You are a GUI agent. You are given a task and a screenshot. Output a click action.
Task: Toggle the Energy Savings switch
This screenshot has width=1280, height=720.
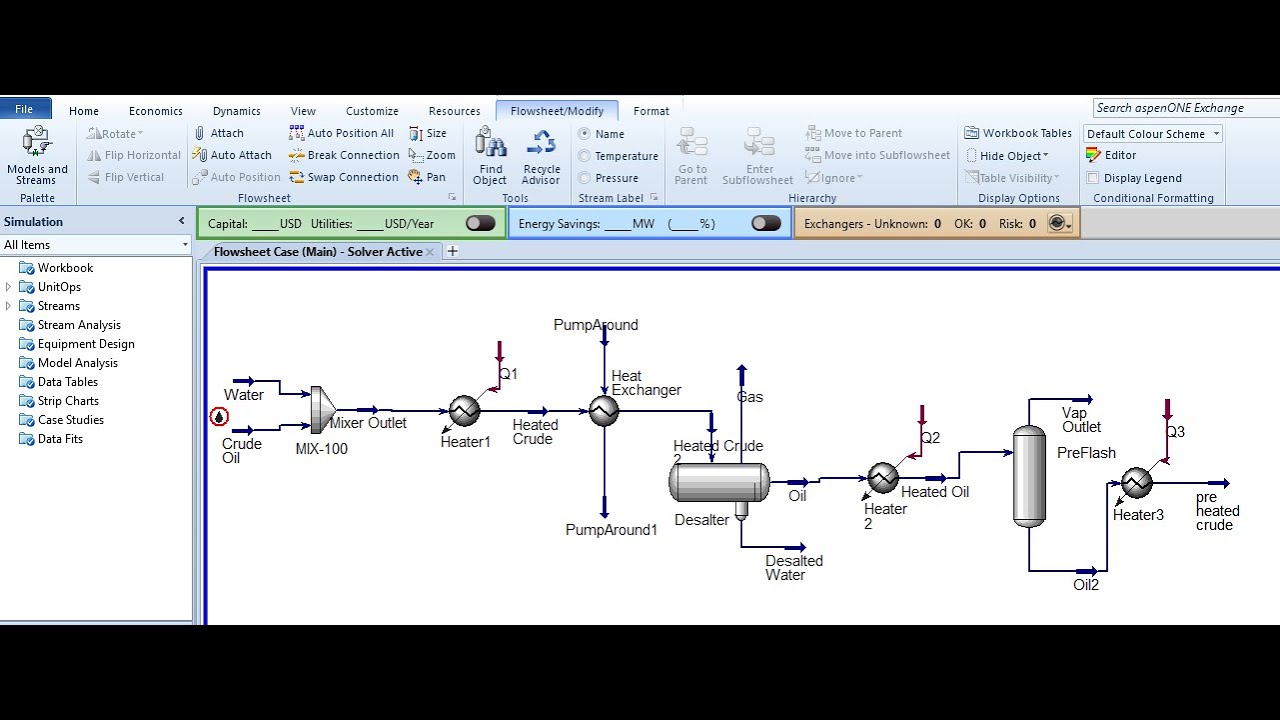coord(766,223)
